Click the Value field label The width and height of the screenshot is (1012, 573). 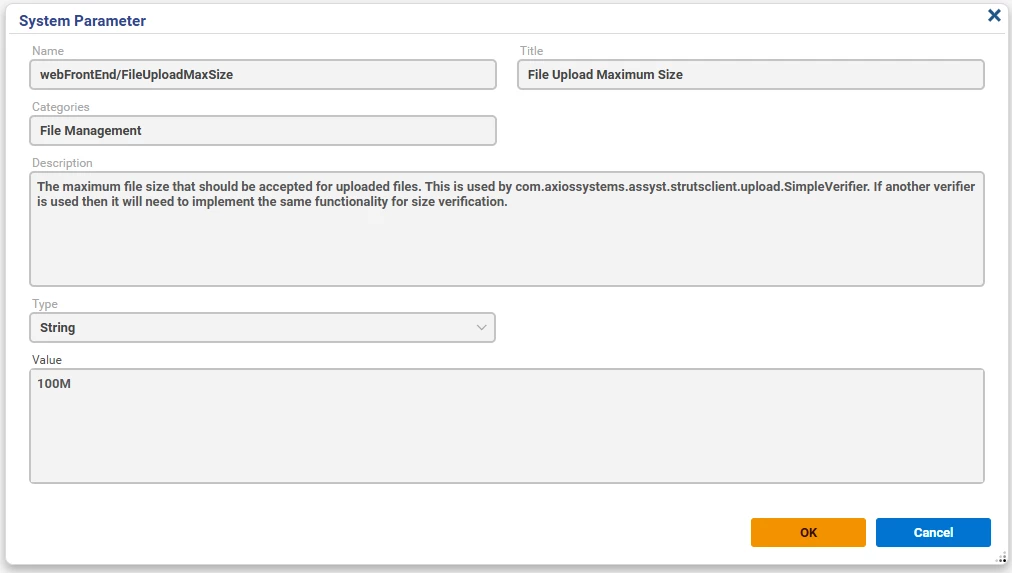click(46, 360)
